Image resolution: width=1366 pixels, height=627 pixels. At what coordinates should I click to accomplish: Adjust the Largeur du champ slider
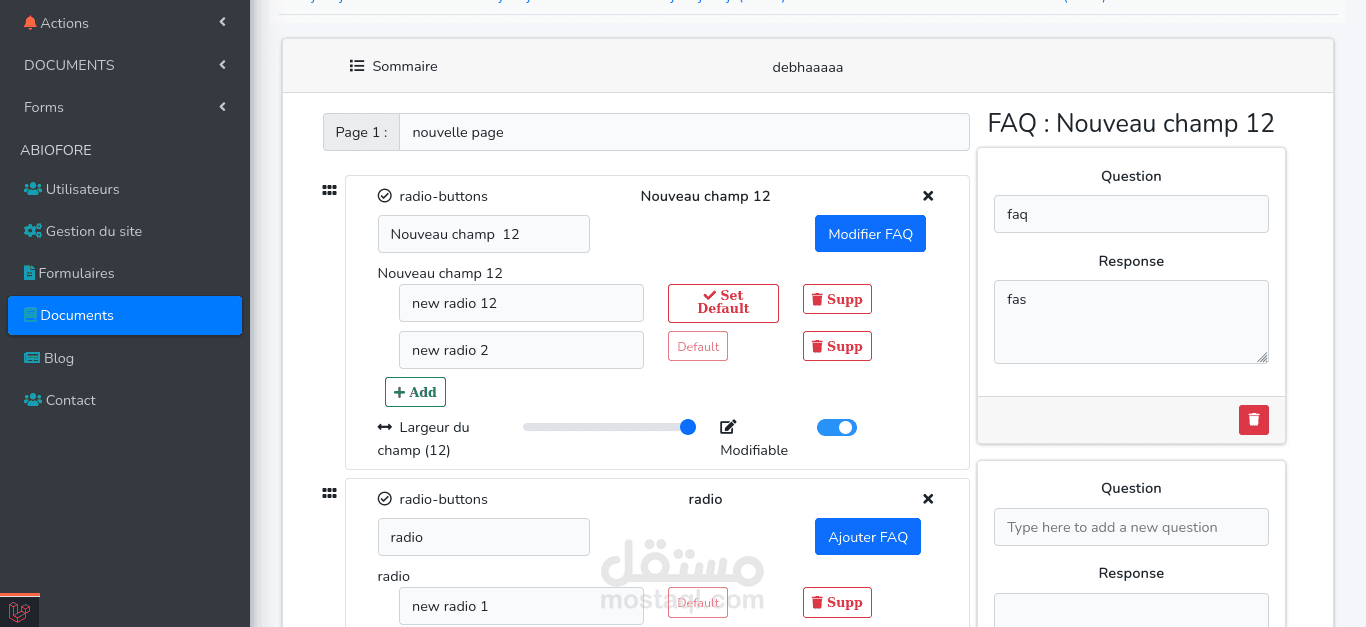609,427
